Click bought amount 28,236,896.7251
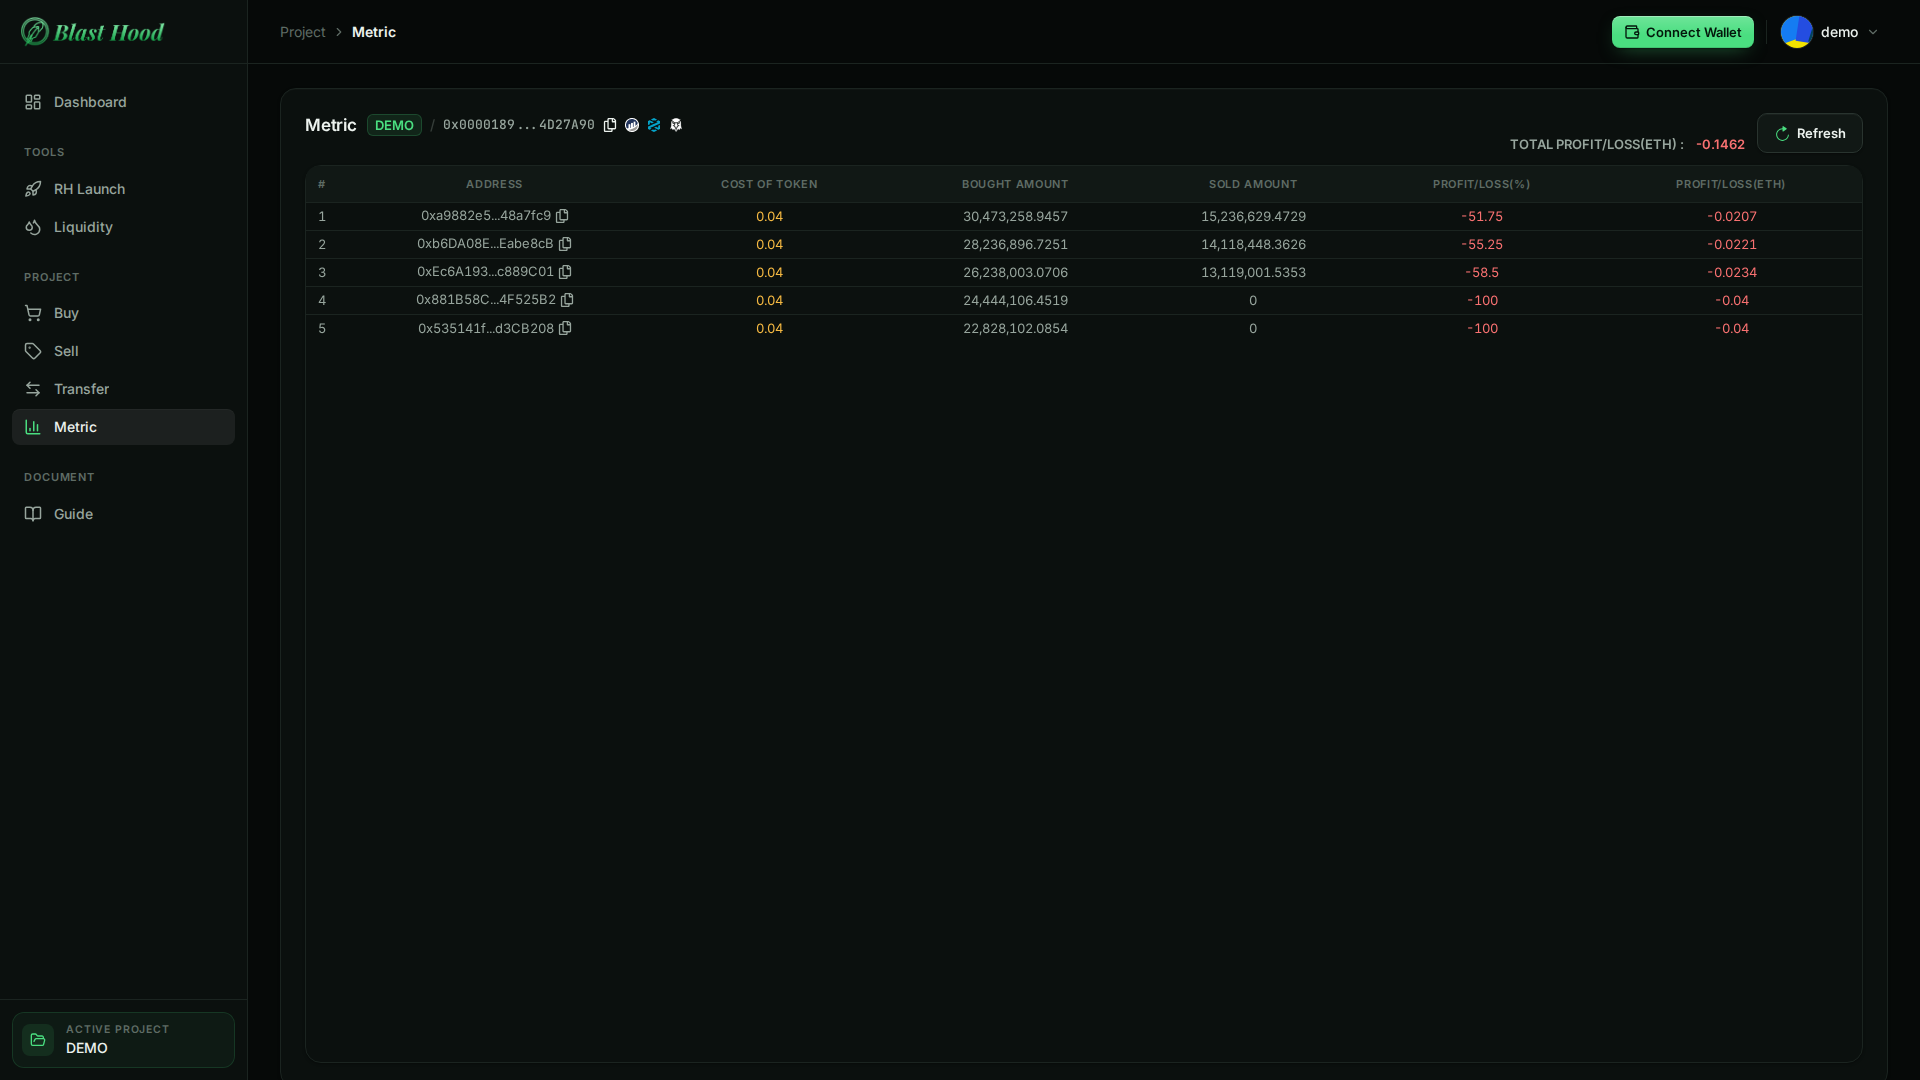 [1015, 244]
